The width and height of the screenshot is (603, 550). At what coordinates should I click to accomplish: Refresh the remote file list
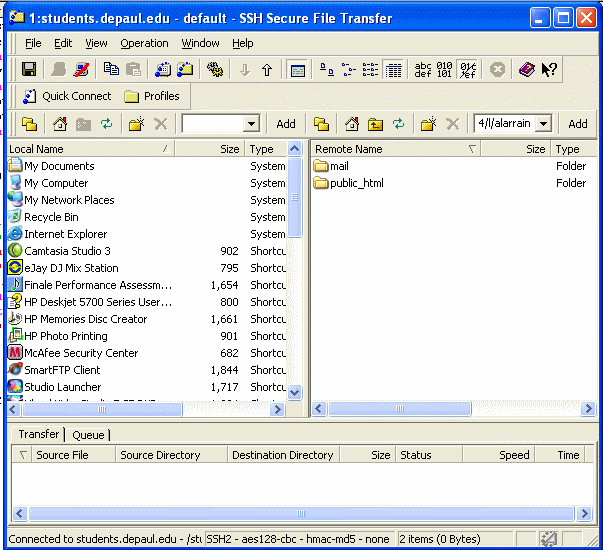coord(398,124)
